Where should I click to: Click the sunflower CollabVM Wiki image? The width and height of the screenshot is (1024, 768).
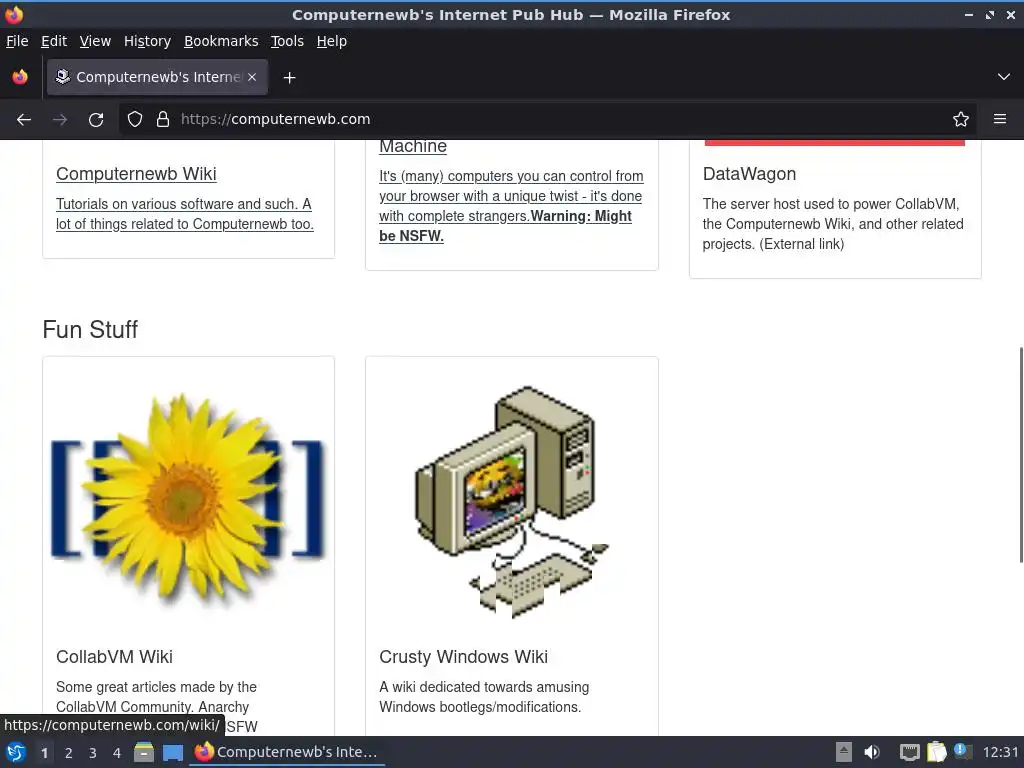click(x=188, y=500)
